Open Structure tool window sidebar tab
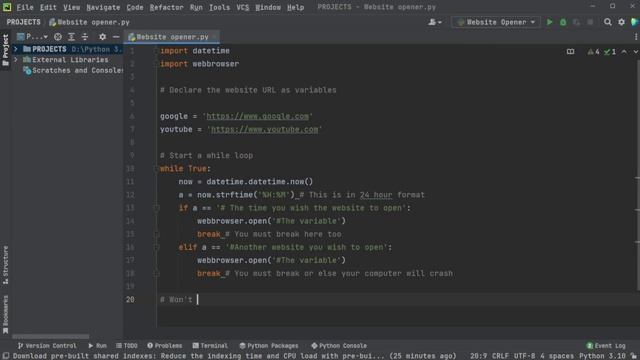This screenshot has width=640, height=360. point(5,265)
